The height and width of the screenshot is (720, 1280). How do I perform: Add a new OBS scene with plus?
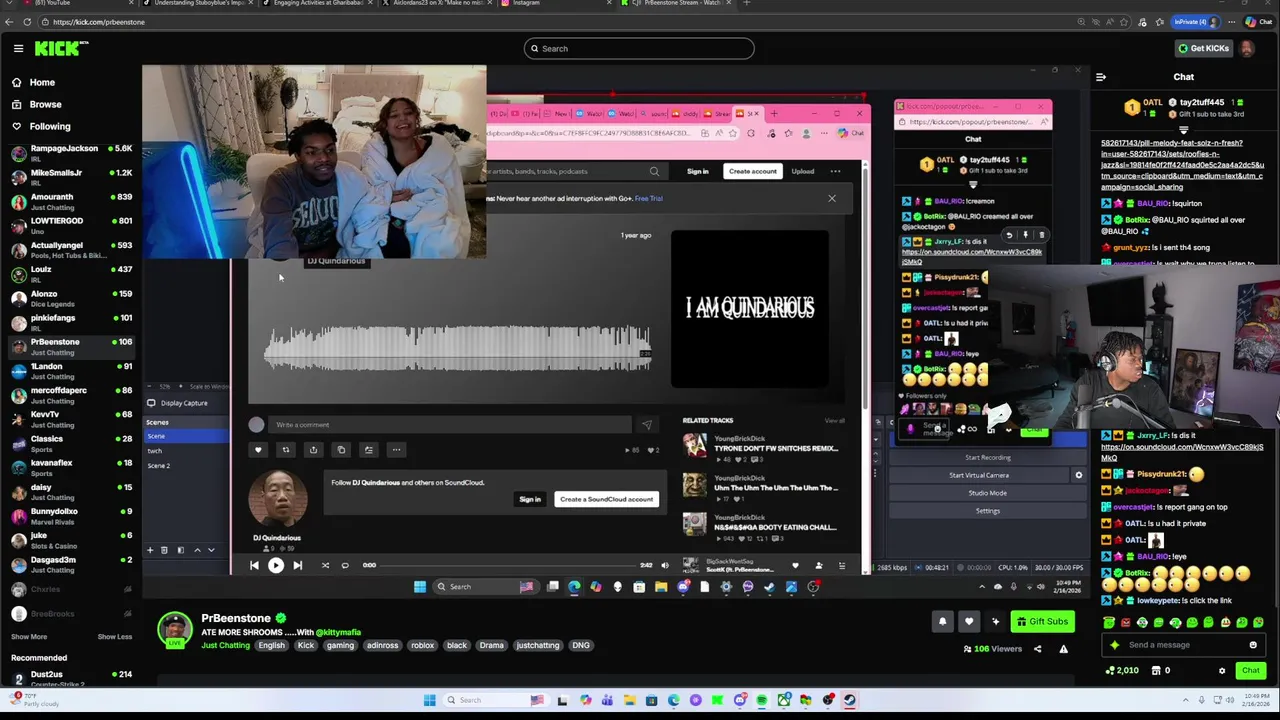[x=150, y=550]
